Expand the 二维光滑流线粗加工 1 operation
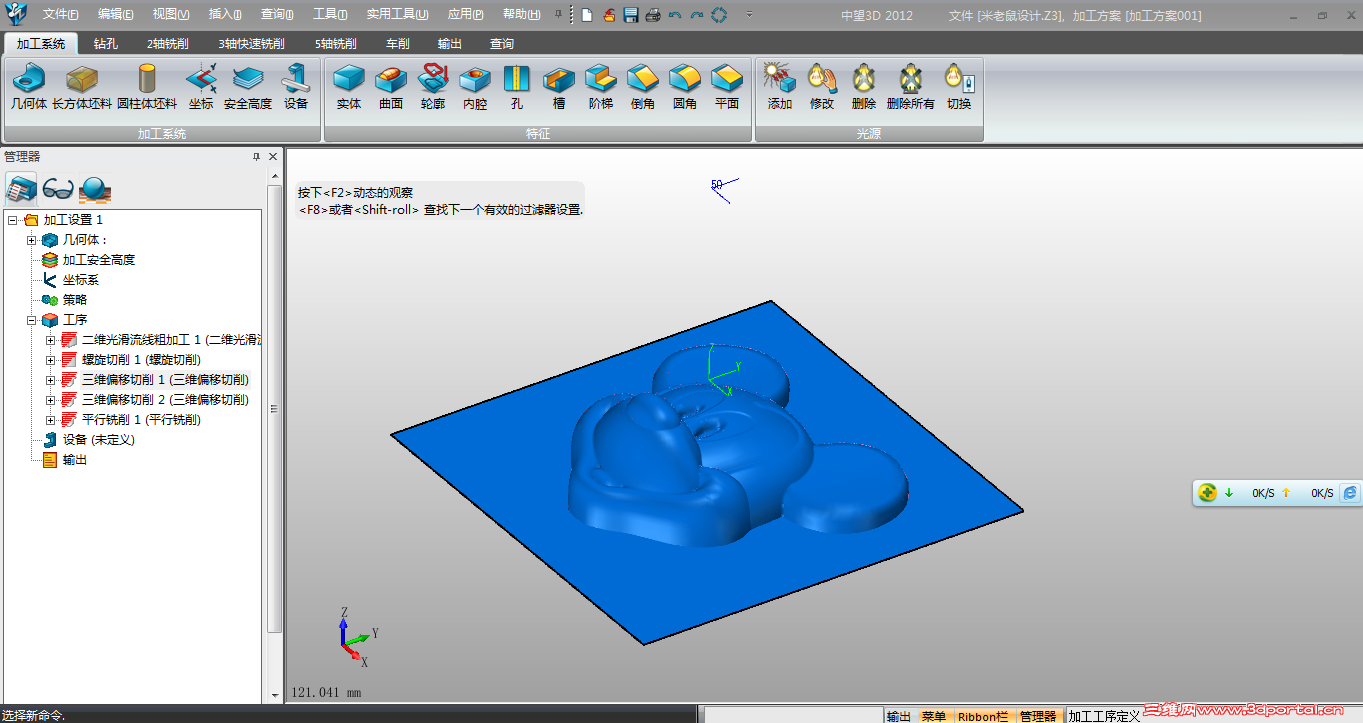1363x723 pixels. click(50, 340)
